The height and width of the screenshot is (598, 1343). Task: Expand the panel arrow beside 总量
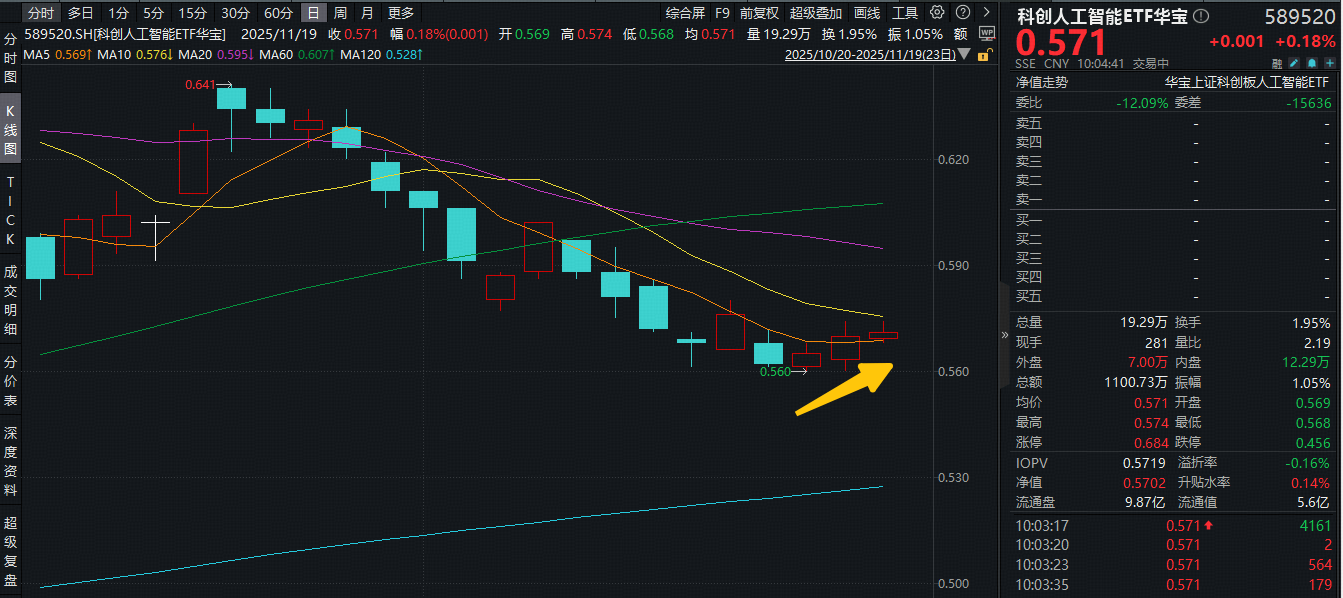coord(1005,335)
